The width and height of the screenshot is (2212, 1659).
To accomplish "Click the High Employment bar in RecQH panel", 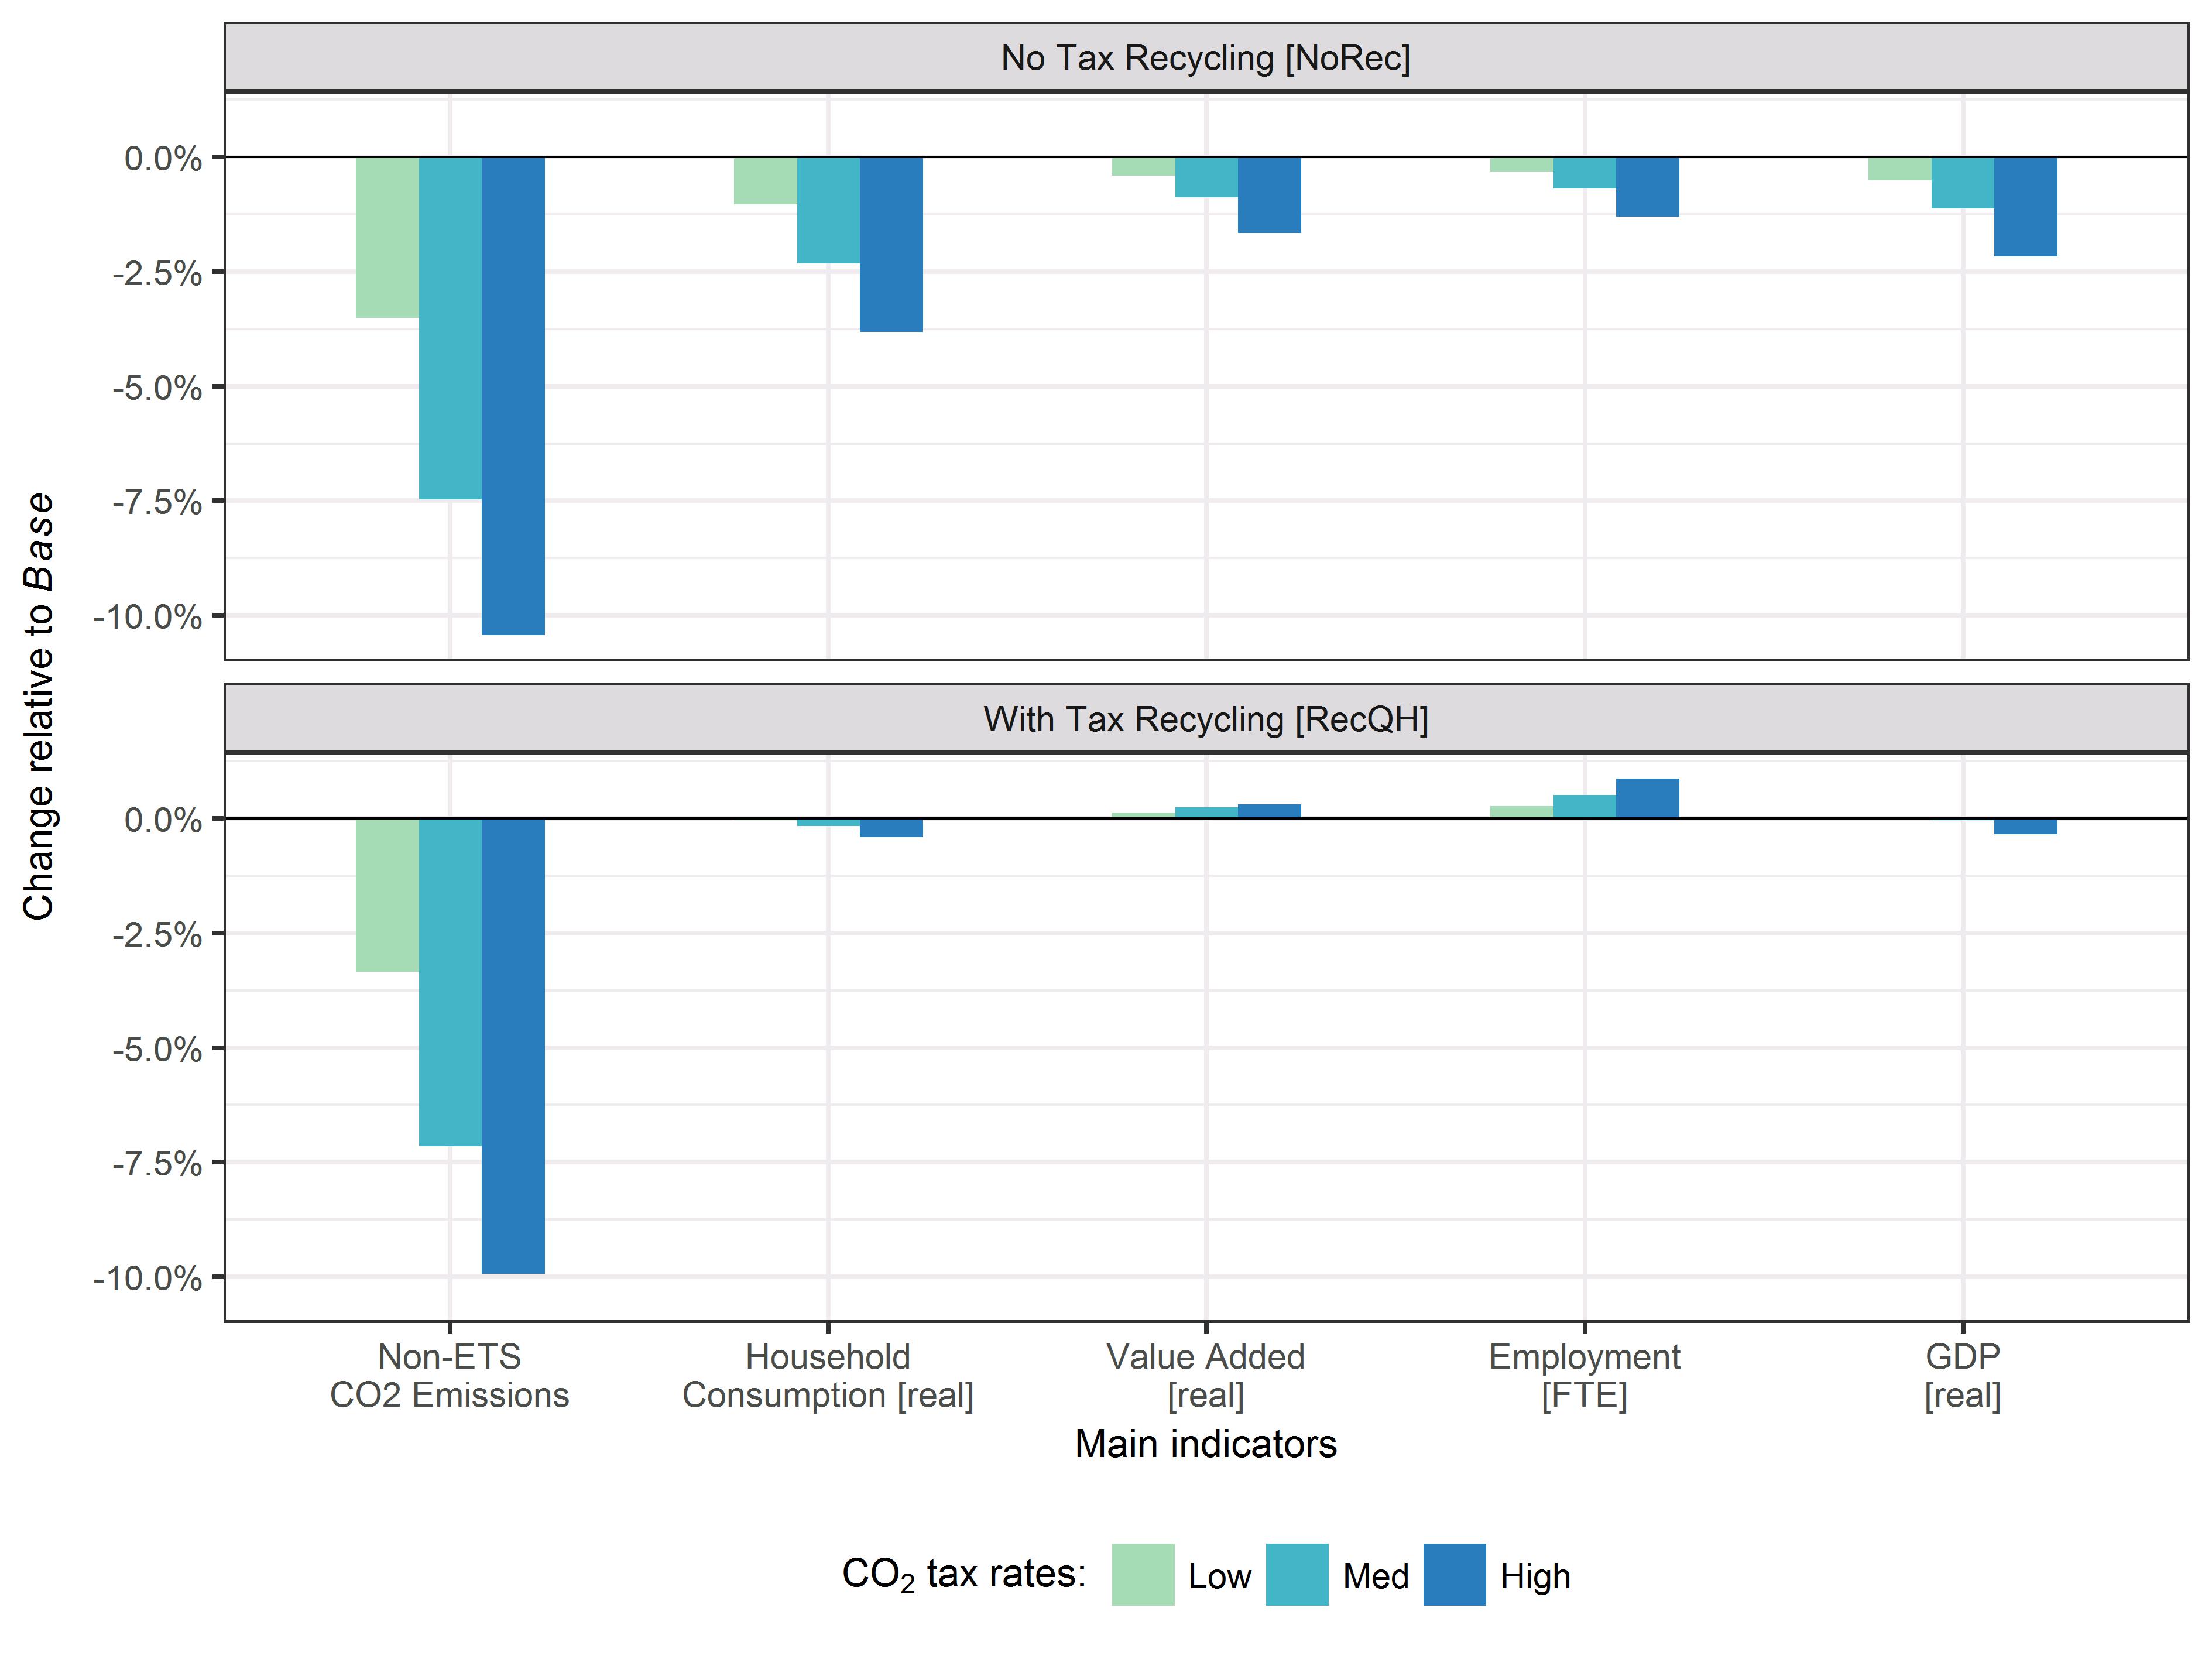I will [x=1647, y=798].
